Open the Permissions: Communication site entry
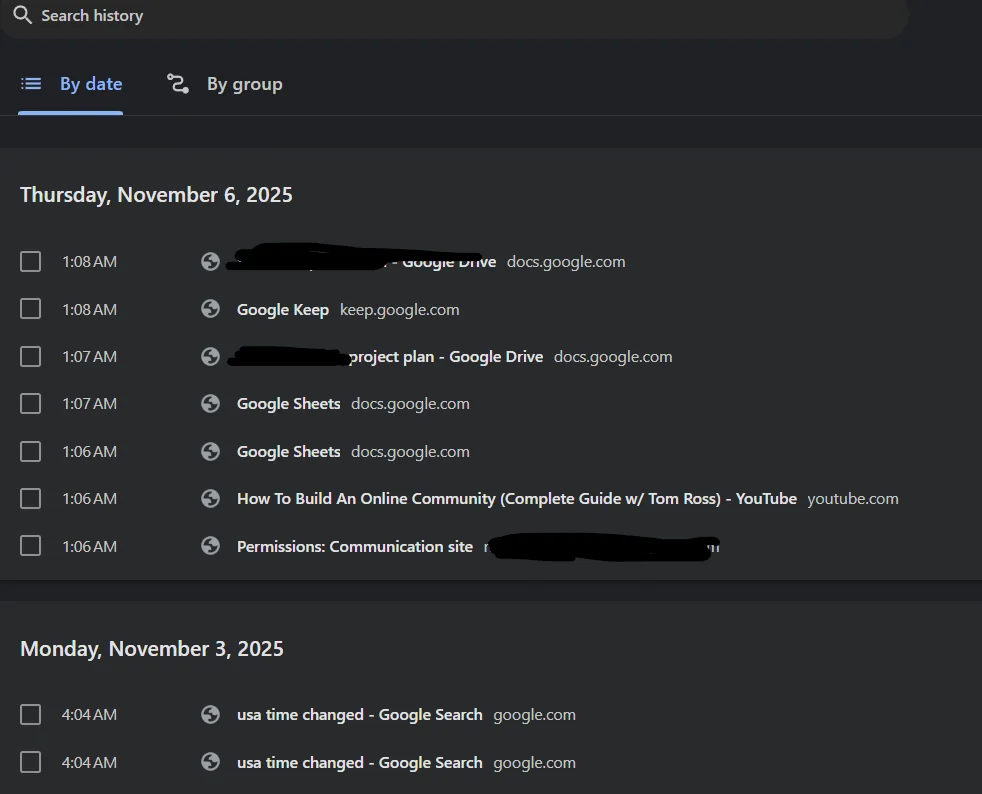 click(x=354, y=546)
